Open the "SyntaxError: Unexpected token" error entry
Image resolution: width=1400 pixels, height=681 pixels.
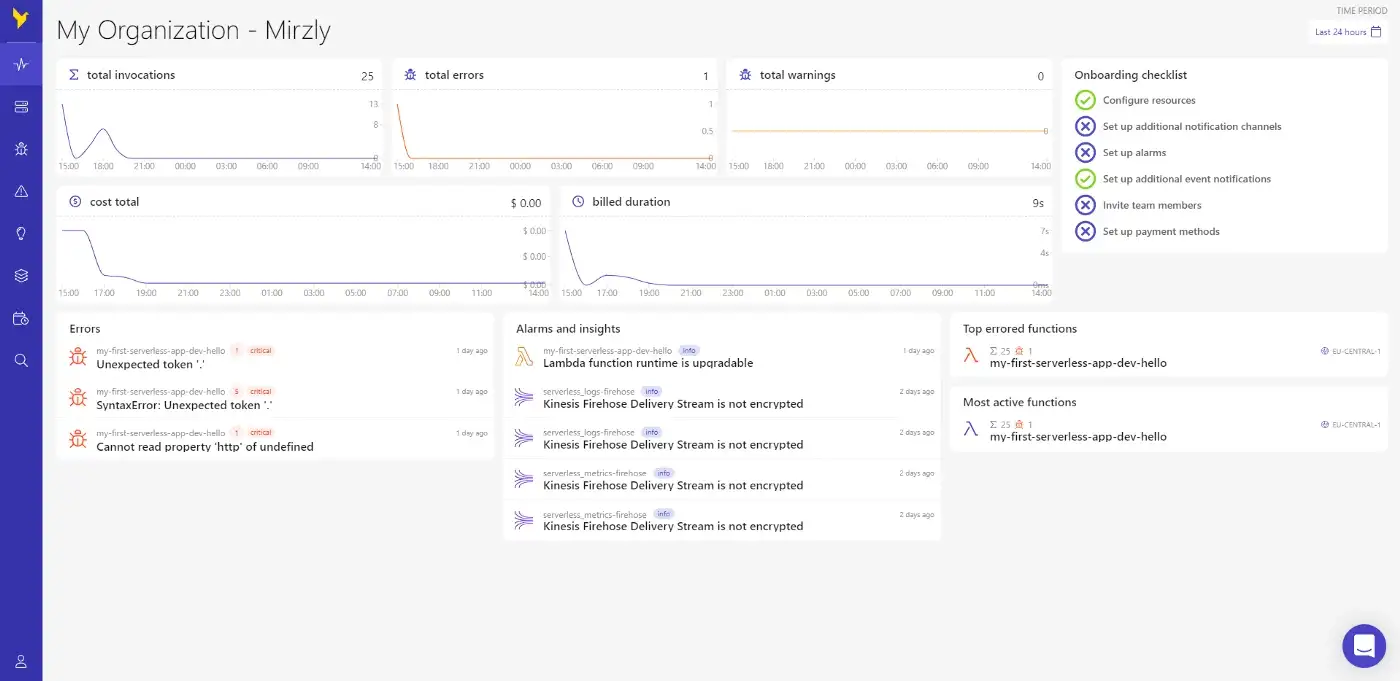(184, 405)
